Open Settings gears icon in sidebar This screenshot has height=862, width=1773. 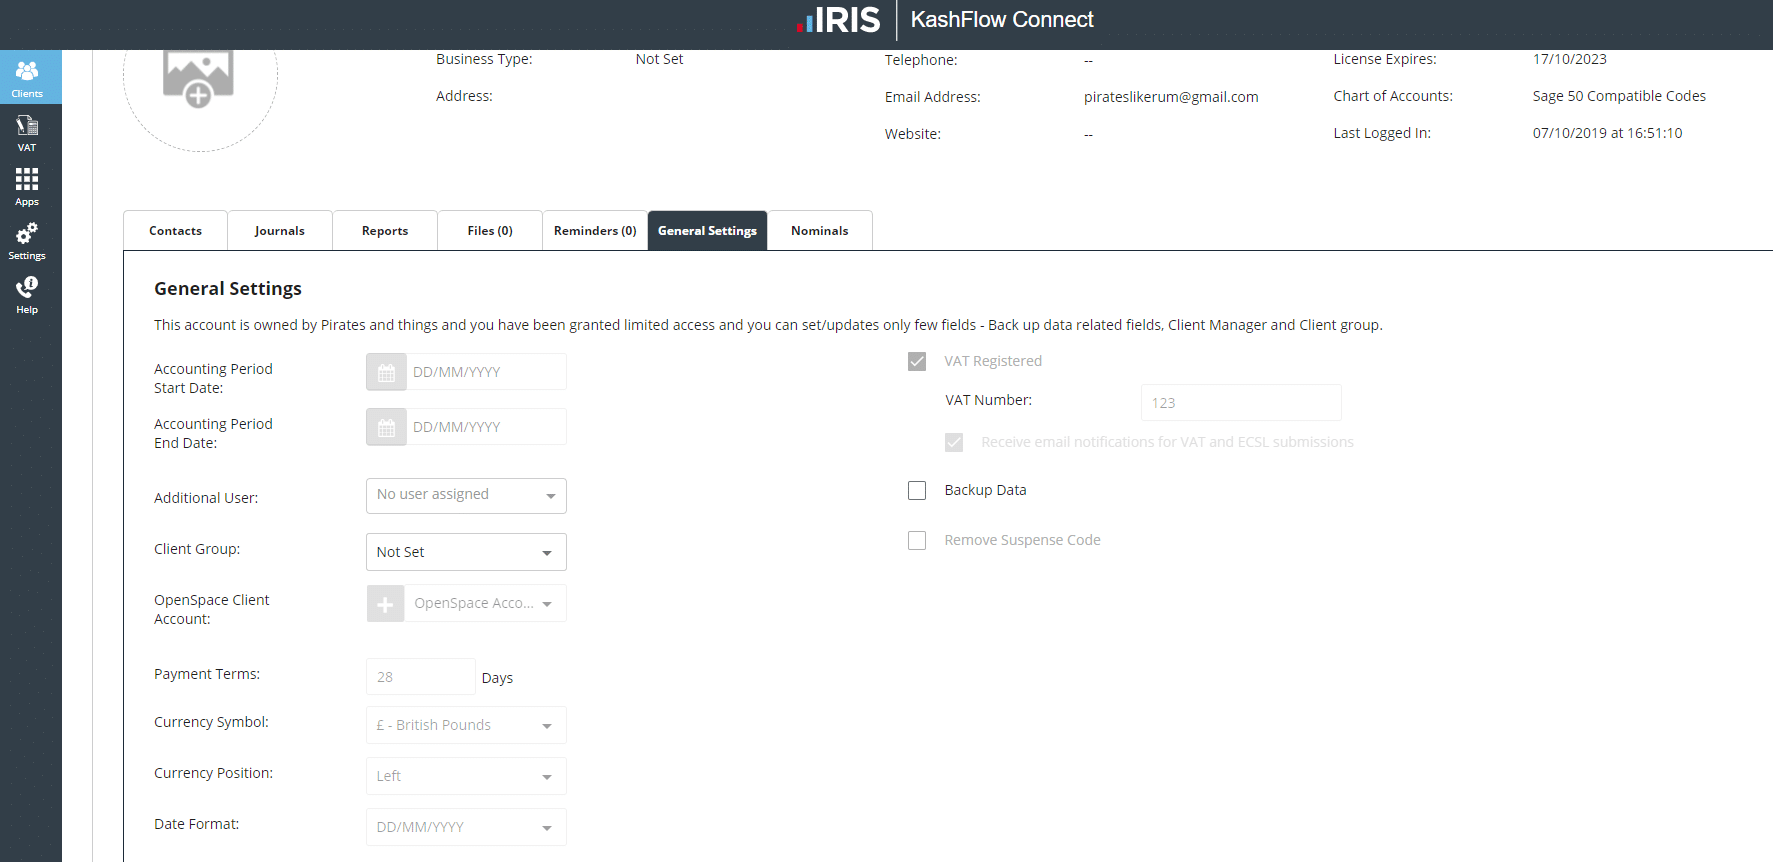27,240
